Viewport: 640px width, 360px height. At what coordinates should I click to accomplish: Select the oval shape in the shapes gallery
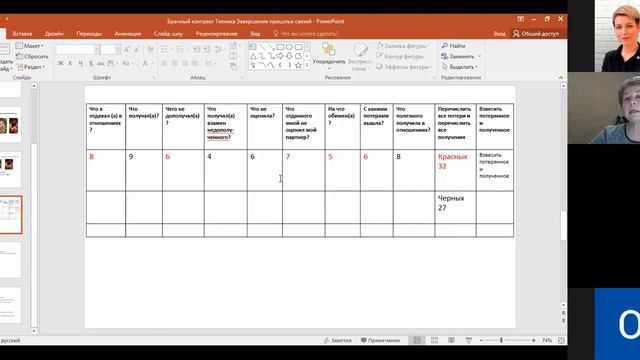[289, 47]
